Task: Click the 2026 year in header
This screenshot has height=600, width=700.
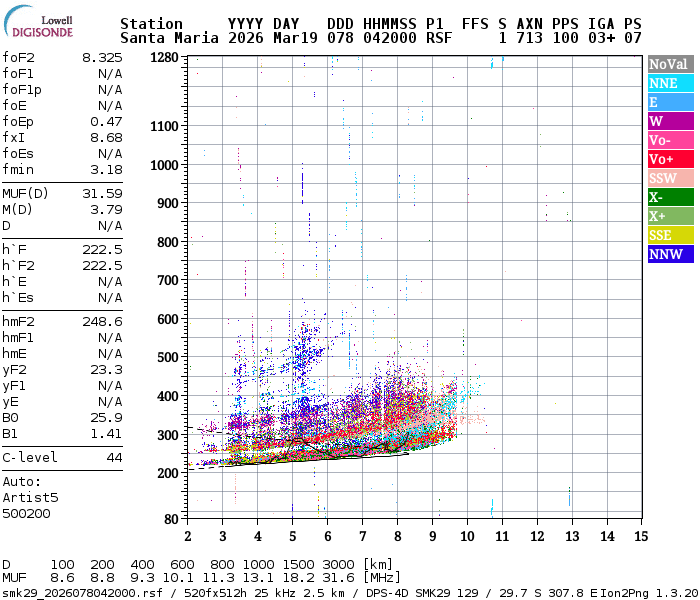Action: [x=246, y=38]
